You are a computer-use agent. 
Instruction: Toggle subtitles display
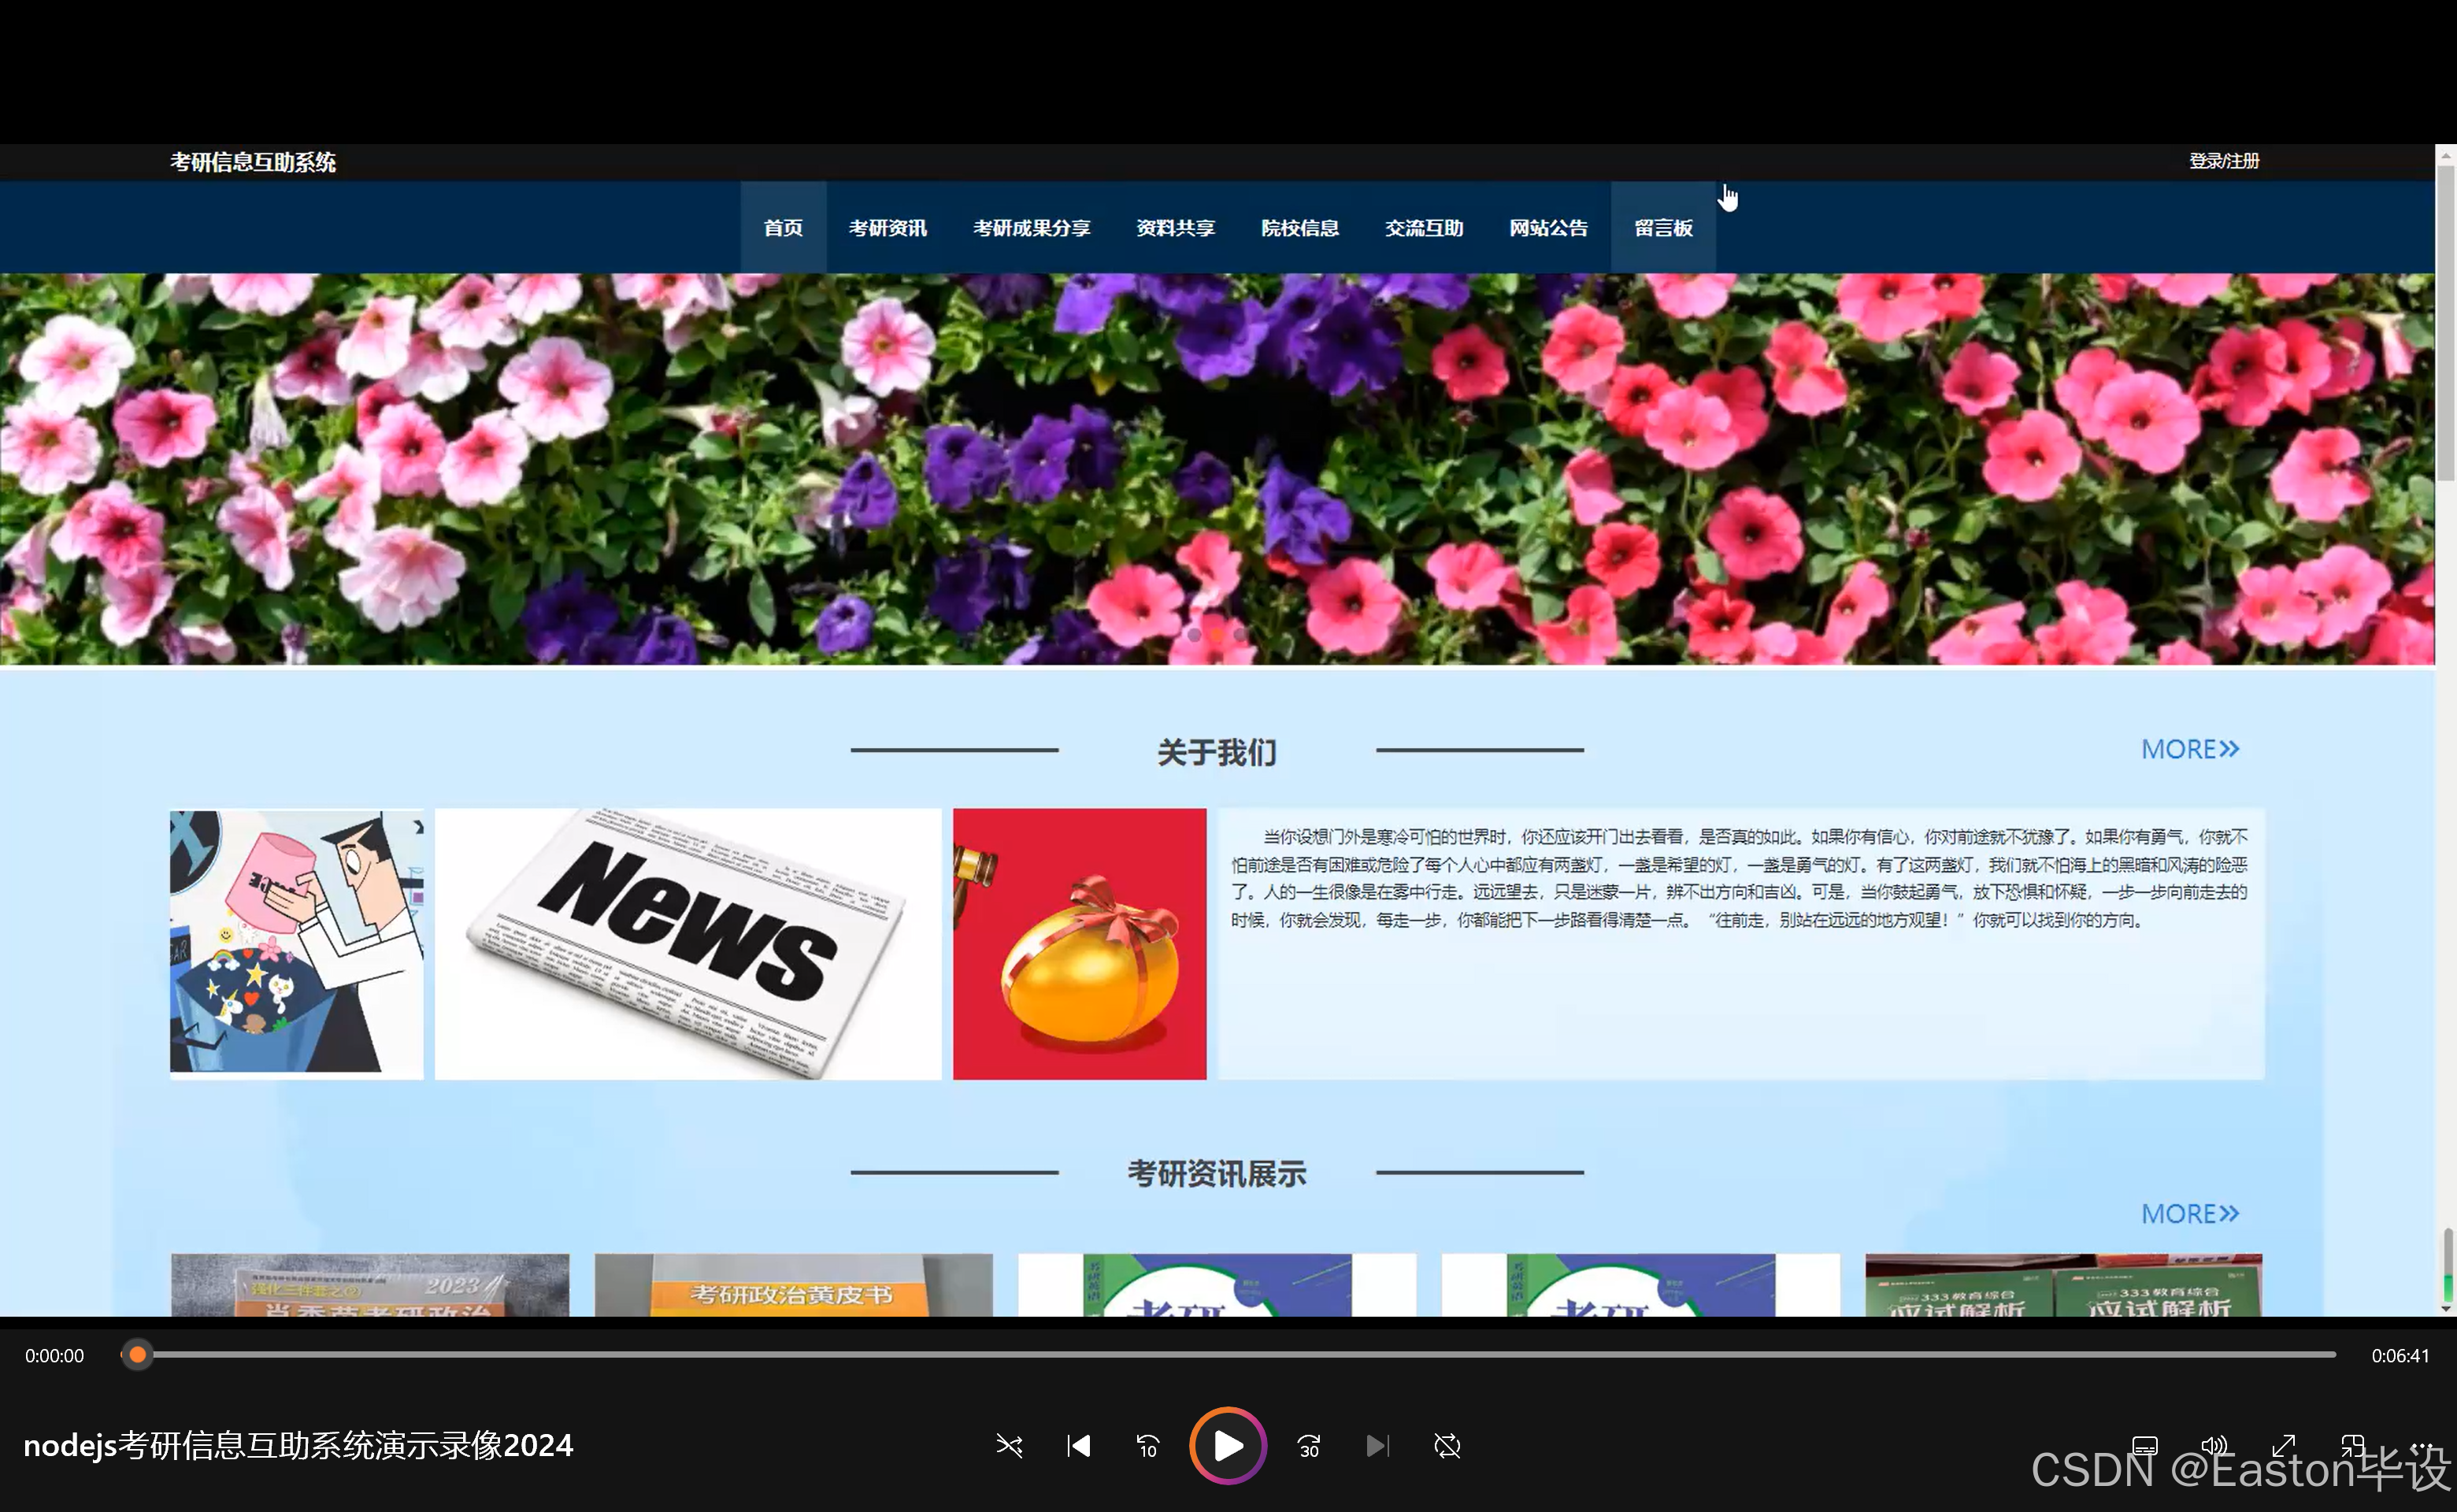pos(2144,1446)
